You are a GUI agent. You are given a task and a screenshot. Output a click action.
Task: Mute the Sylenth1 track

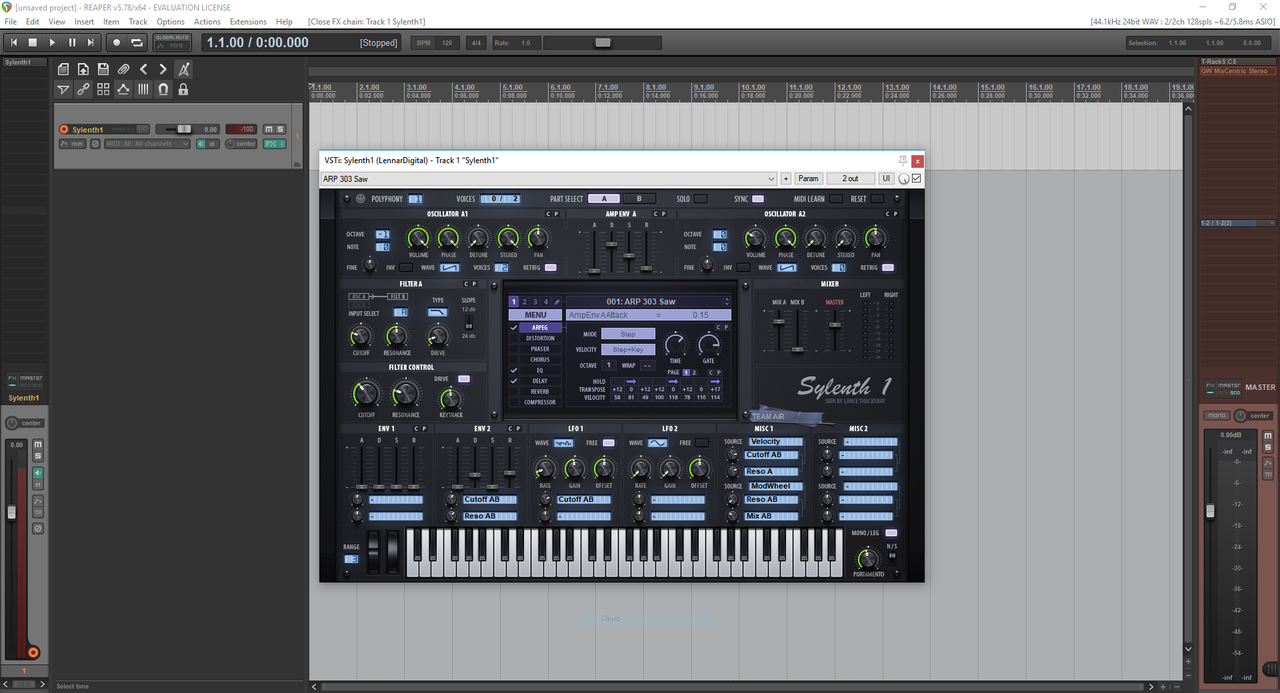coord(268,129)
